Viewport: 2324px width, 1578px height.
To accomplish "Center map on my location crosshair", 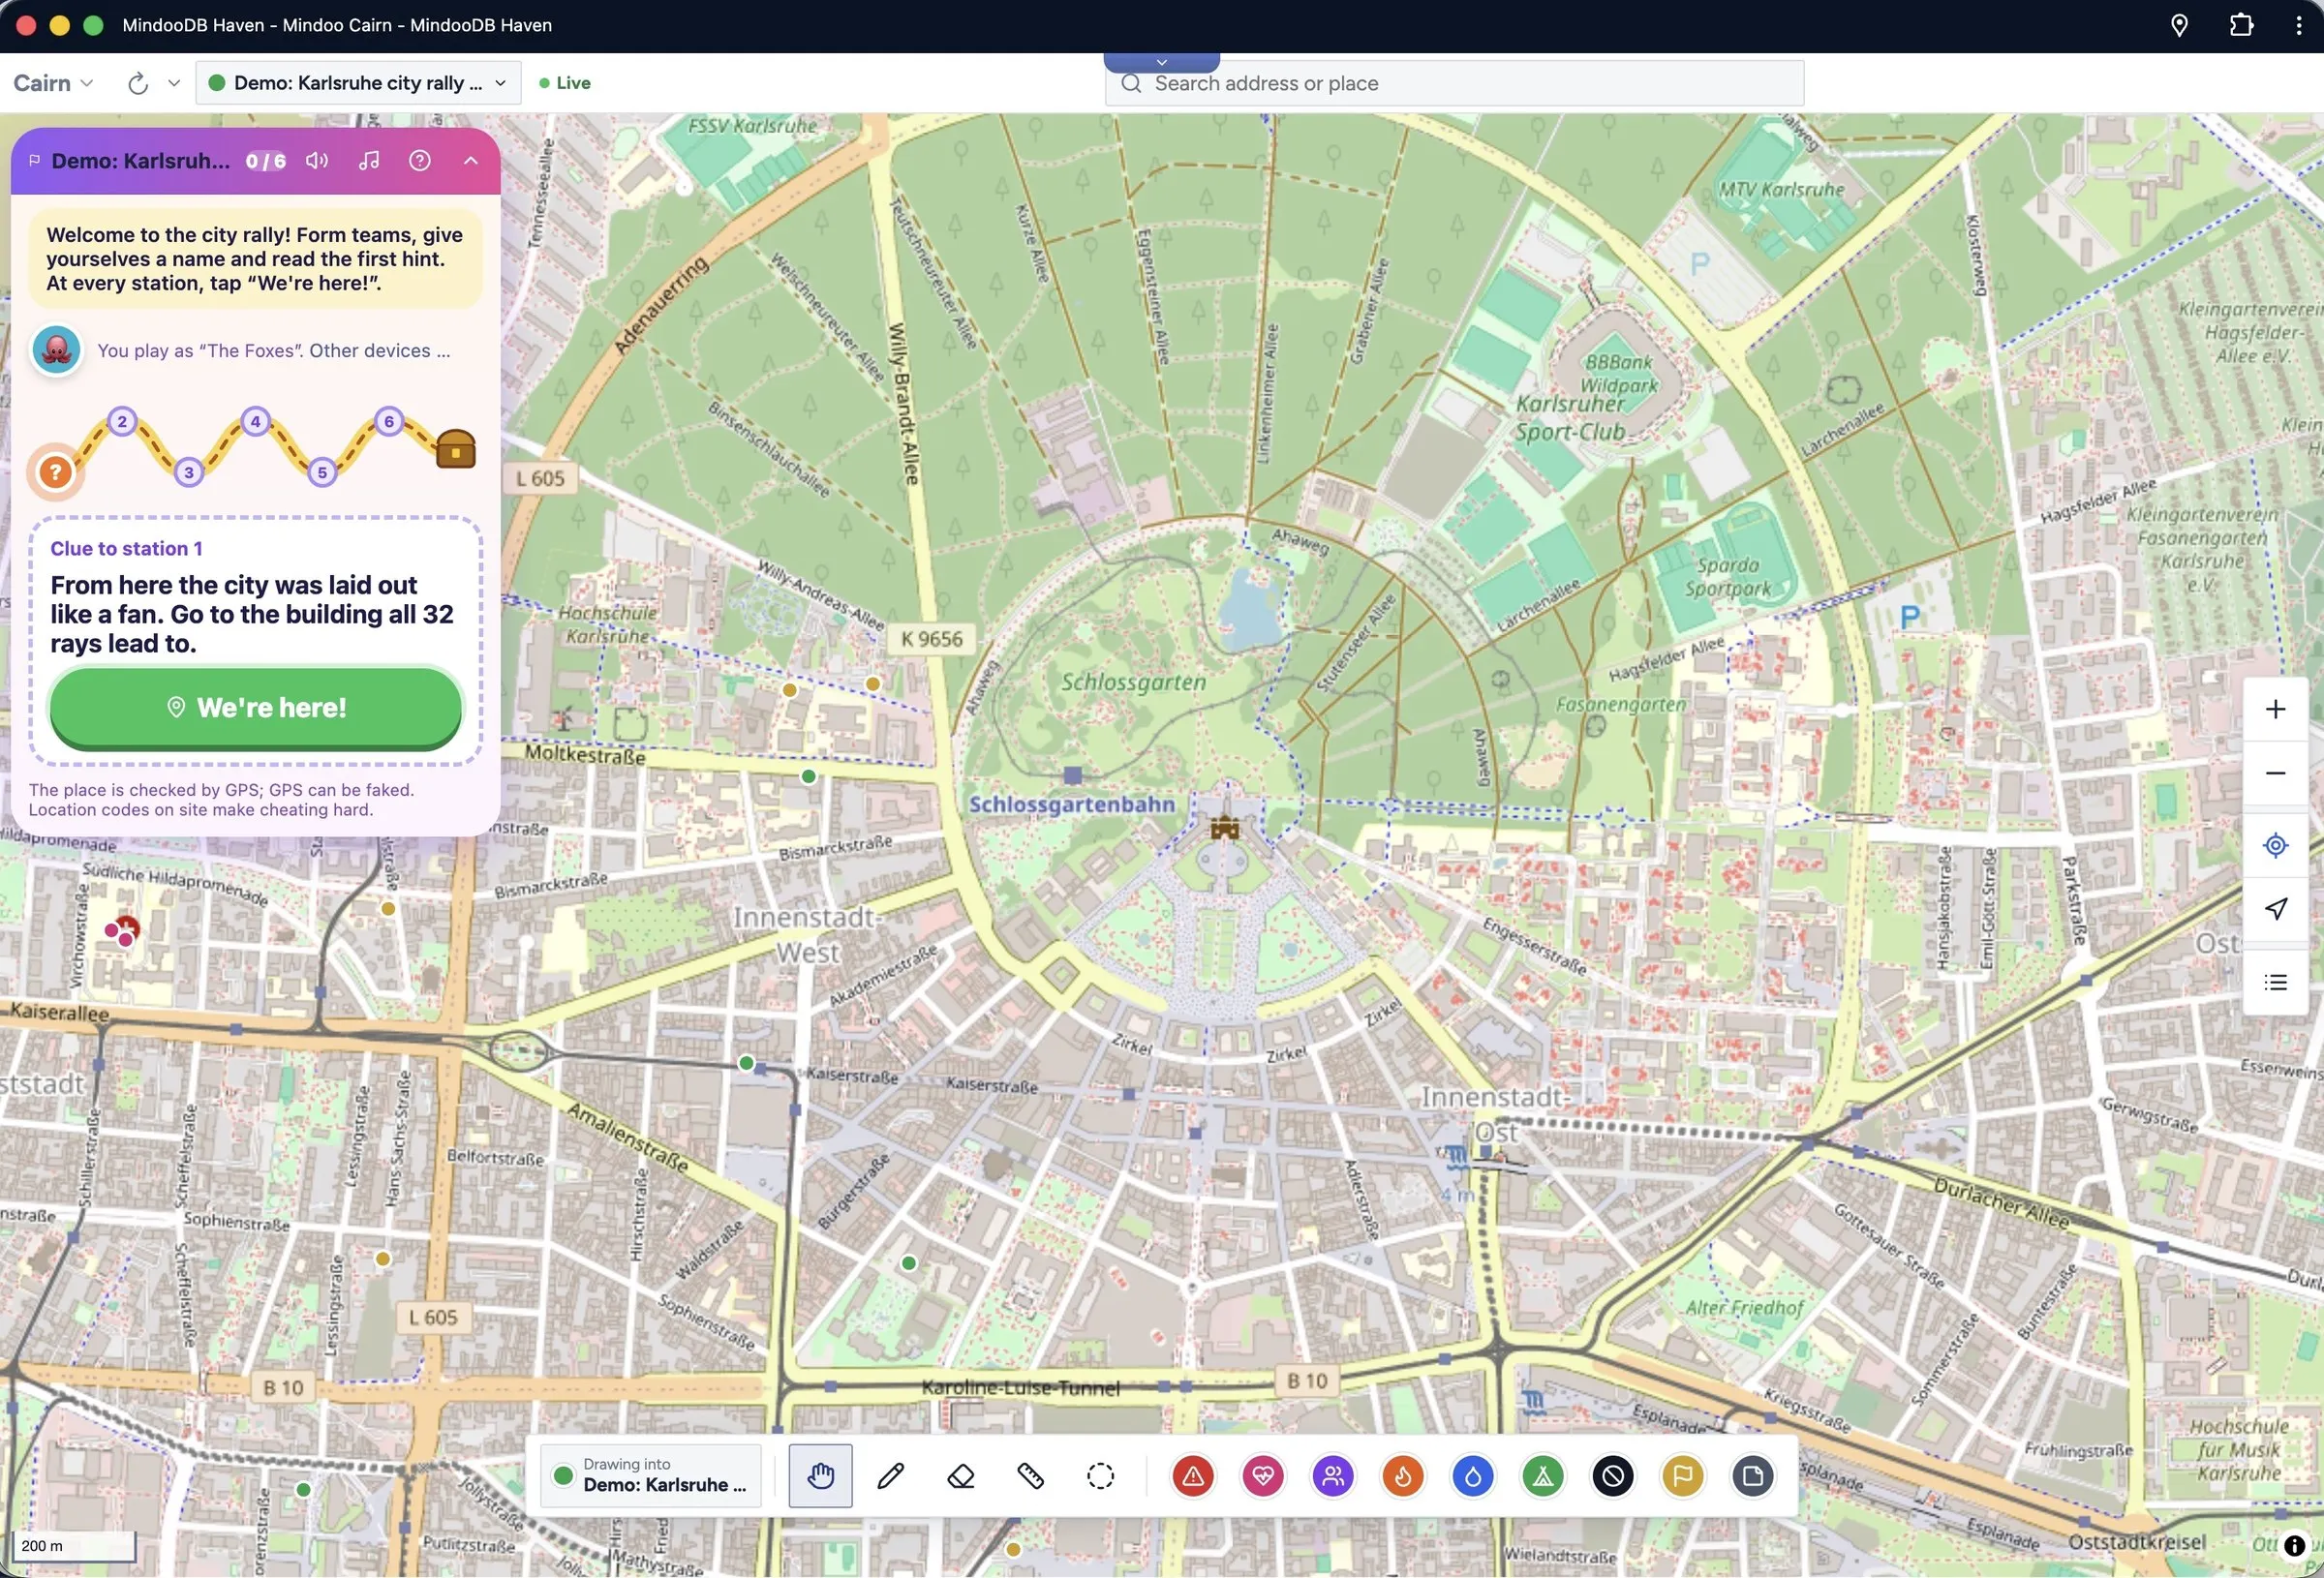I will tap(2275, 845).
